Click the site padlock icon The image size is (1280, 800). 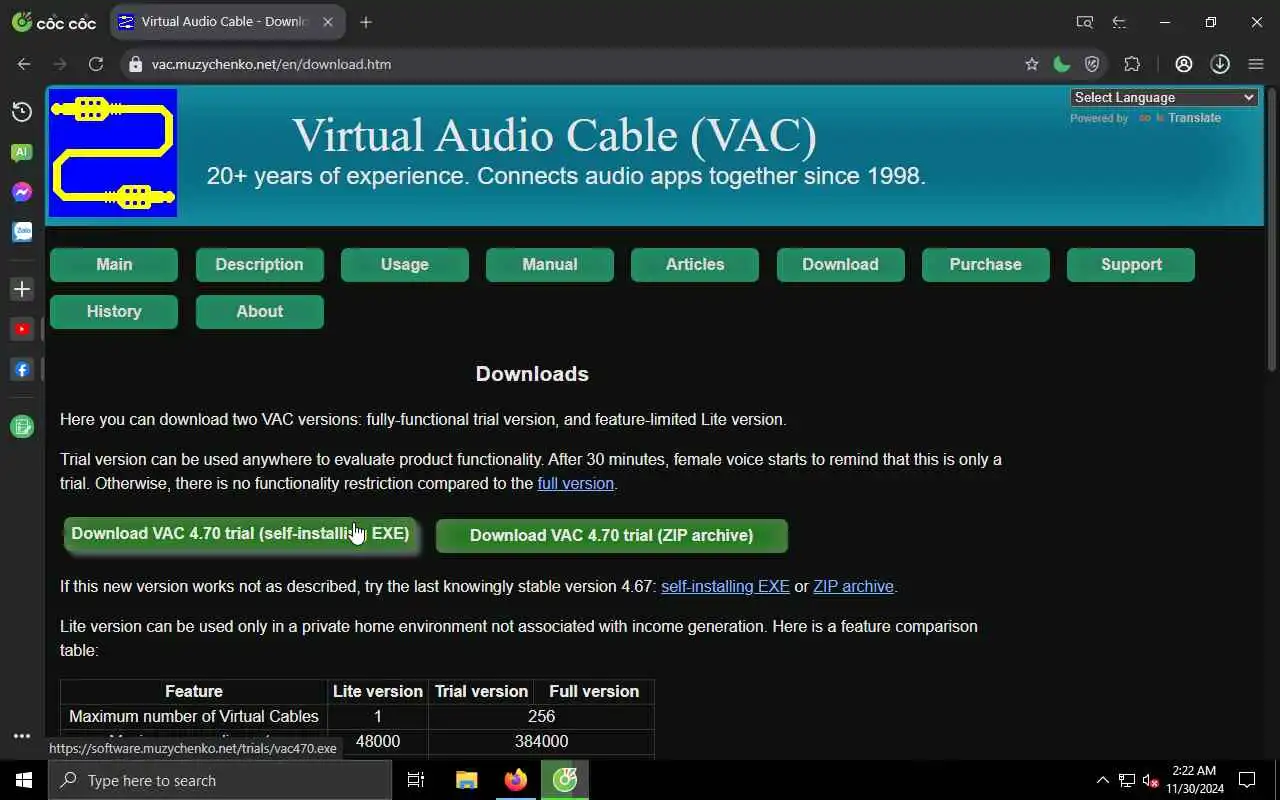pyautogui.click(x=135, y=64)
